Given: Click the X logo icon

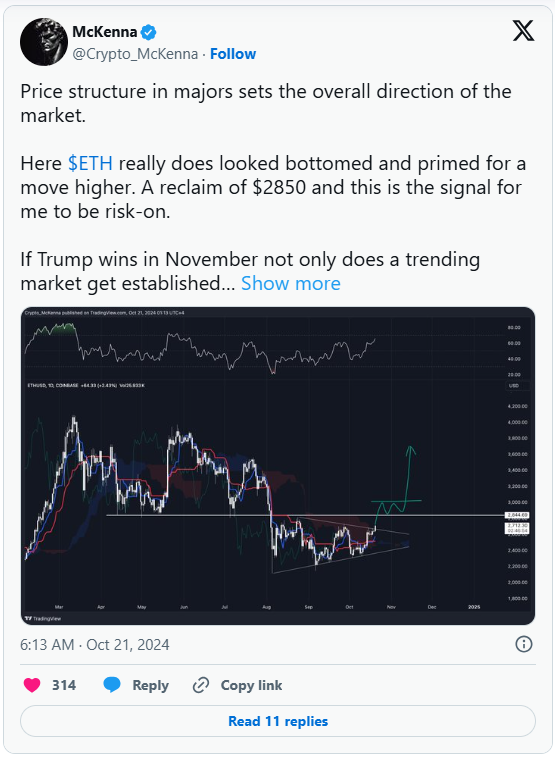Looking at the screenshot, I should [523, 30].
